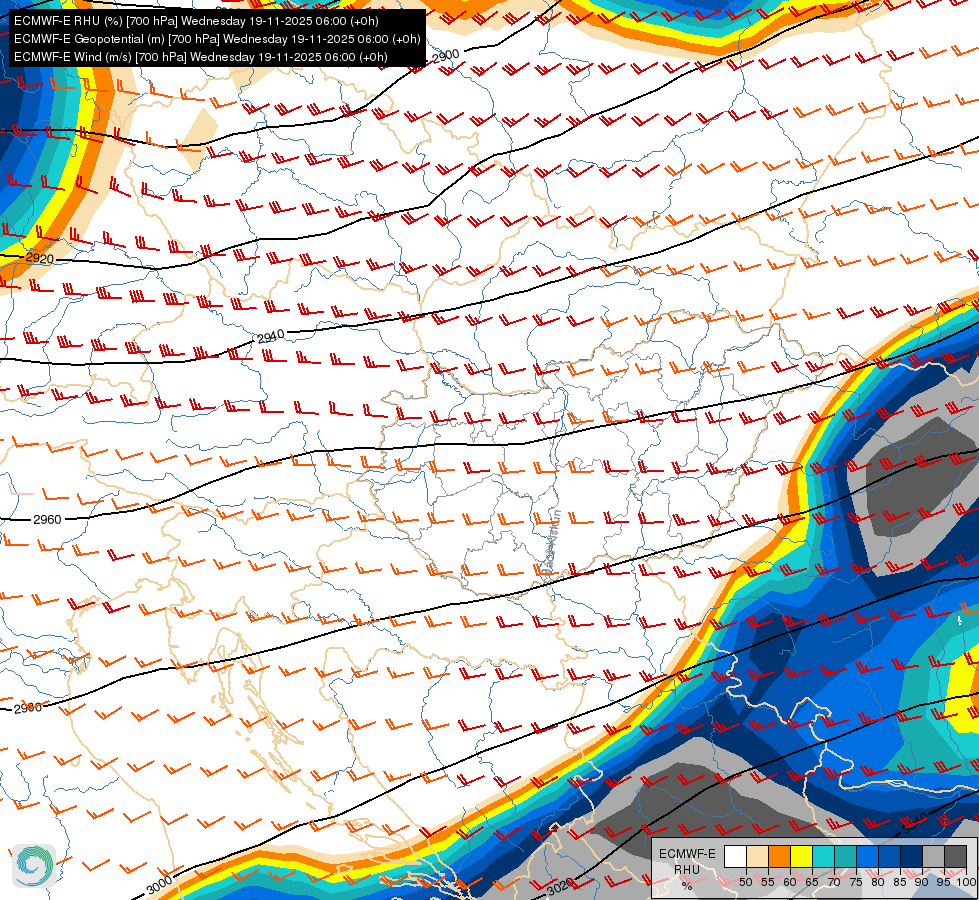Click the legend value 70
979x900 pixels.
tap(834, 882)
